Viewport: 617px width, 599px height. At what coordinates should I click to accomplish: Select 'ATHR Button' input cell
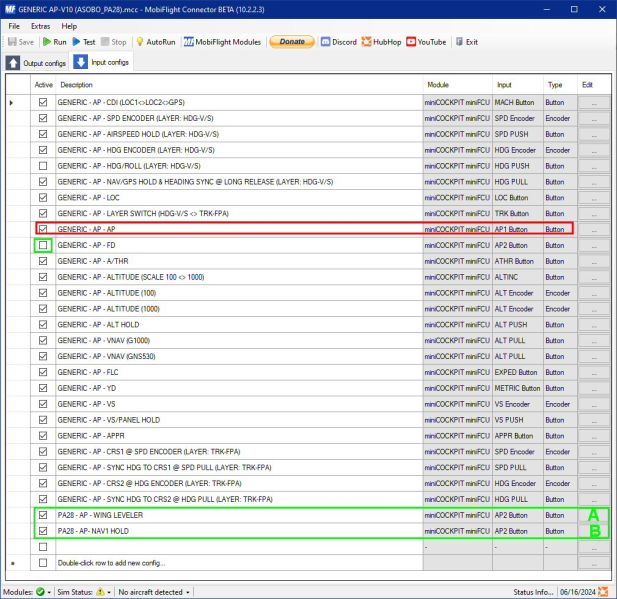tap(518, 261)
